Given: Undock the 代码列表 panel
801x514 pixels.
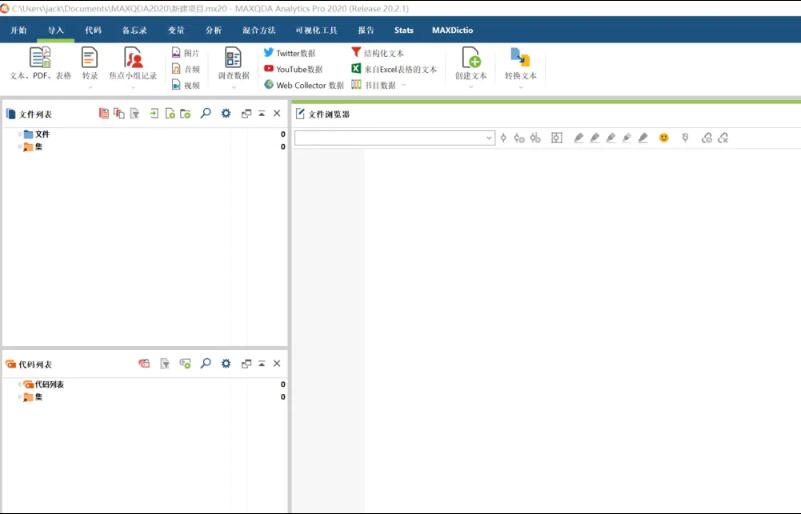Looking at the screenshot, I should click(246, 363).
